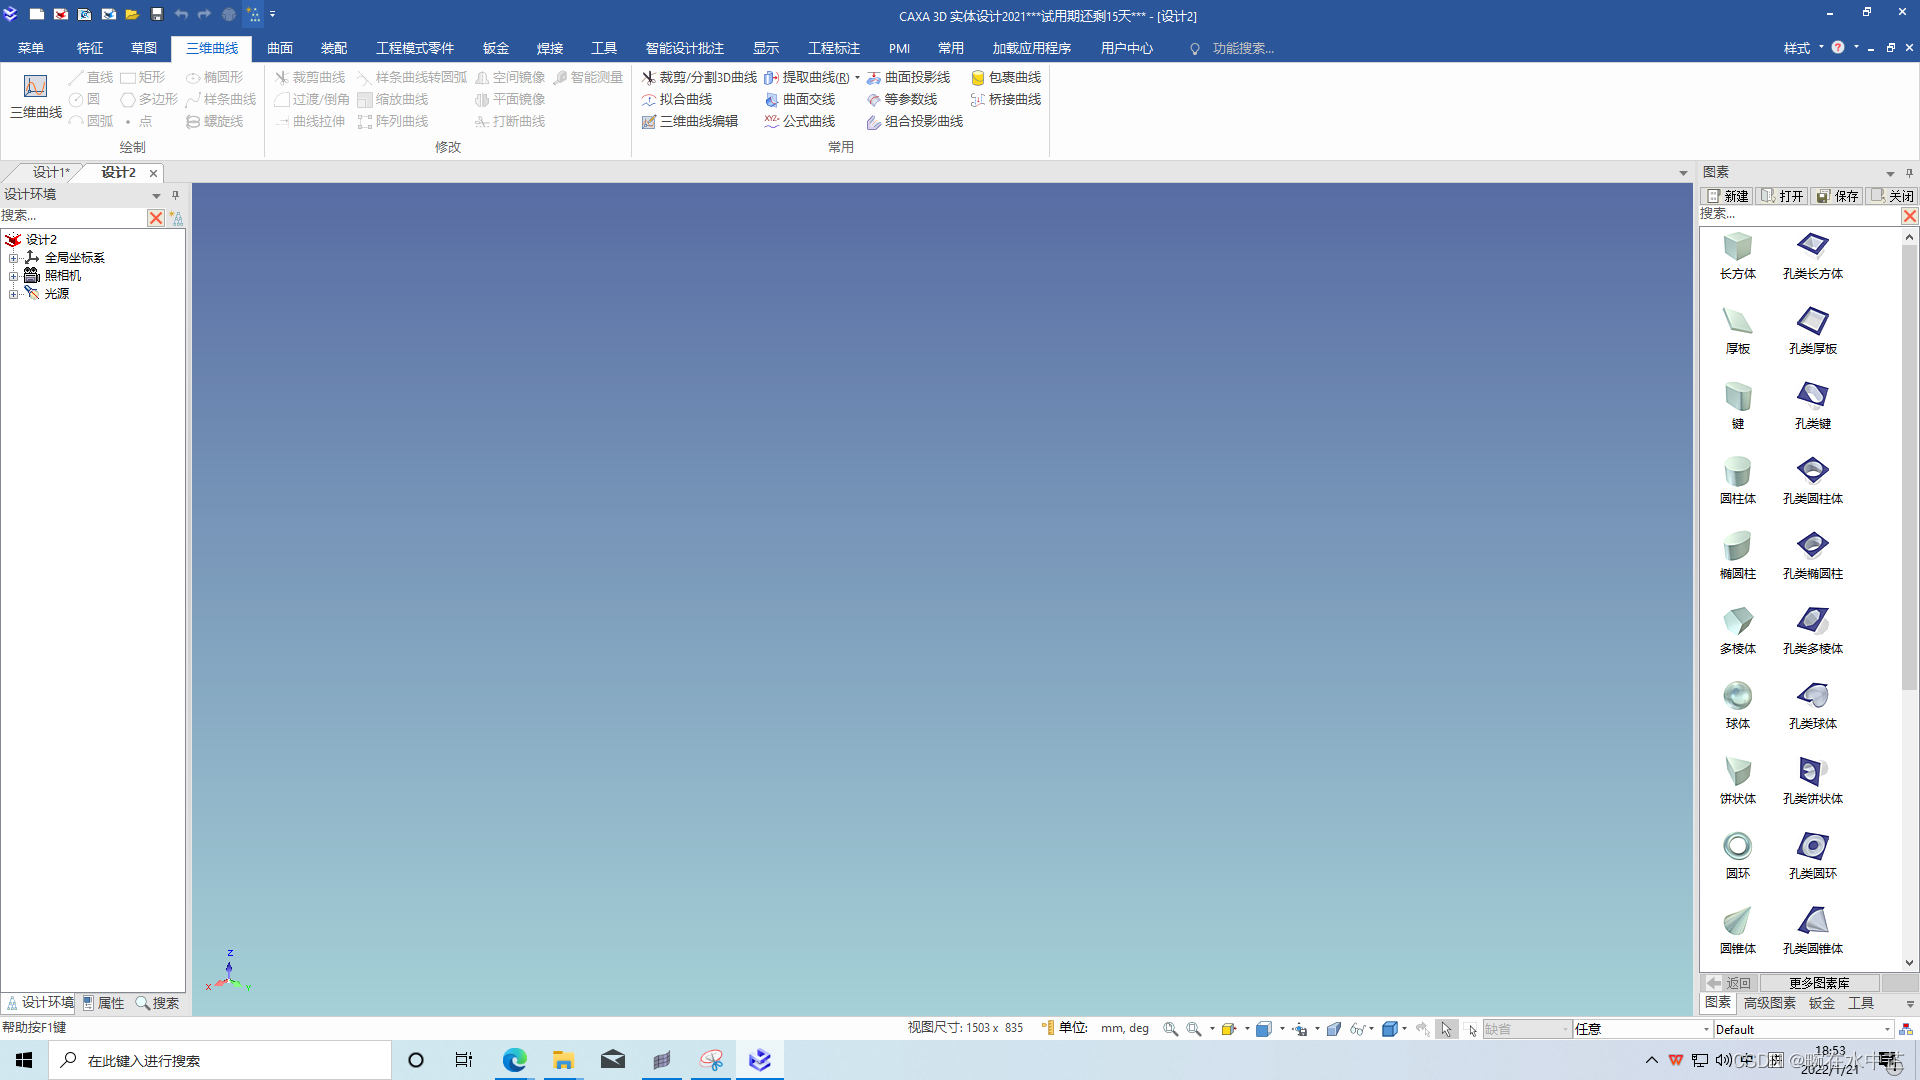
Task: Open the 曲面 ribbon tab
Action: pyautogui.click(x=280, y=48)
